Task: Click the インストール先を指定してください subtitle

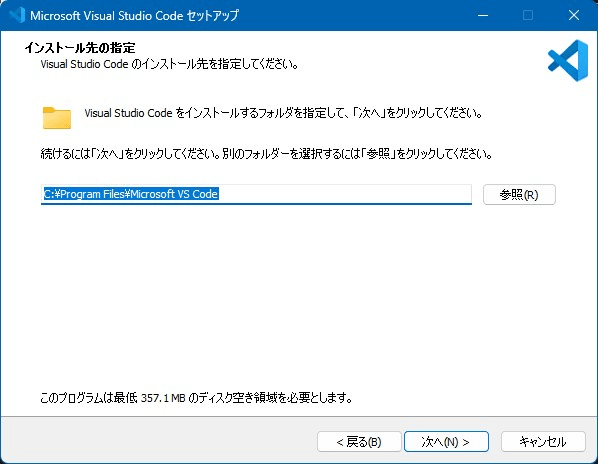Action: [x=169, y=64]
